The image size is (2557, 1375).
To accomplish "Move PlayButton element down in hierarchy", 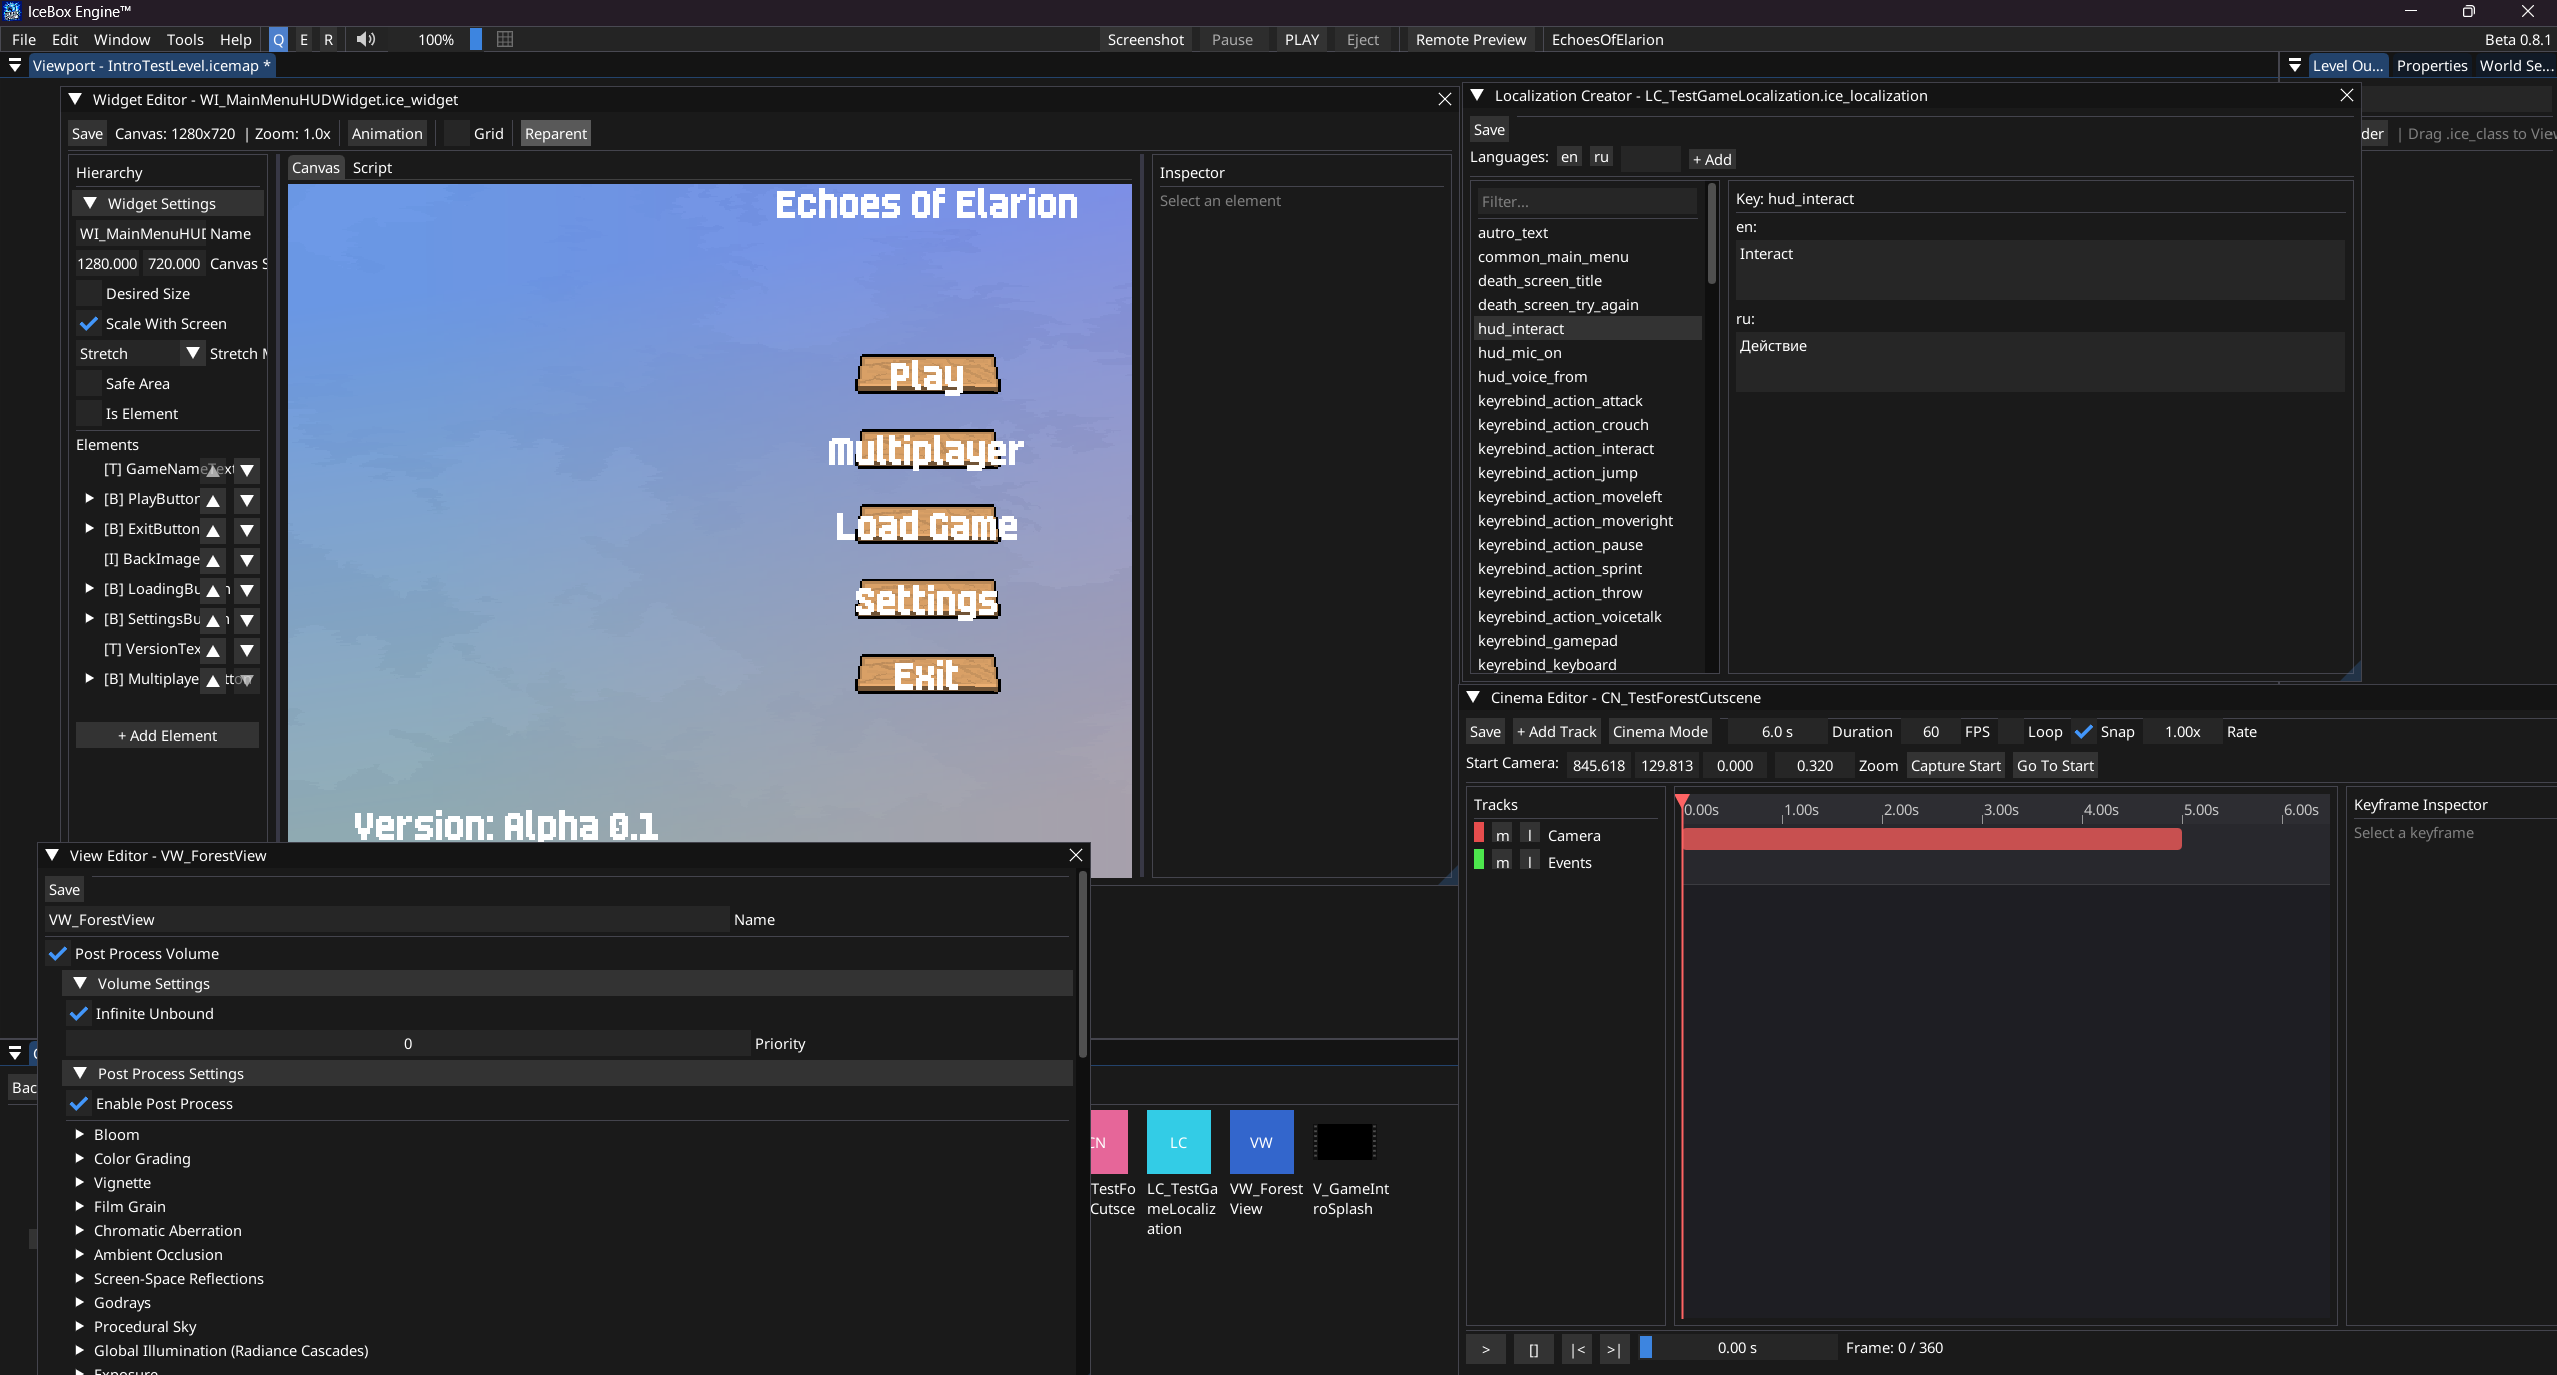I will 247,500.
